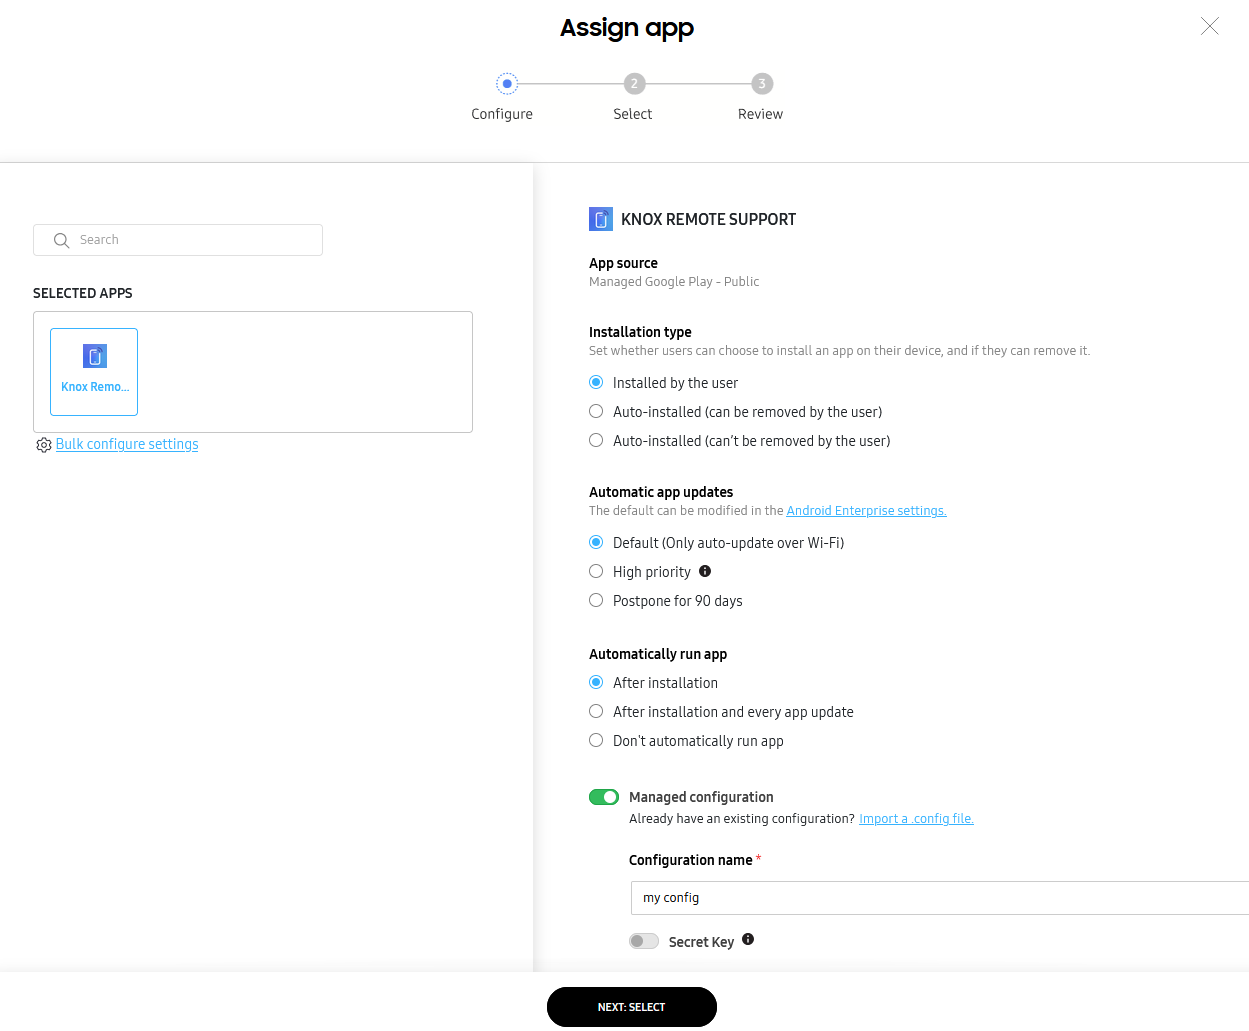Click step 3 circle in the progress stepper
The width and height of the screenshot is (1249, 1031).
tap(761, 84)
